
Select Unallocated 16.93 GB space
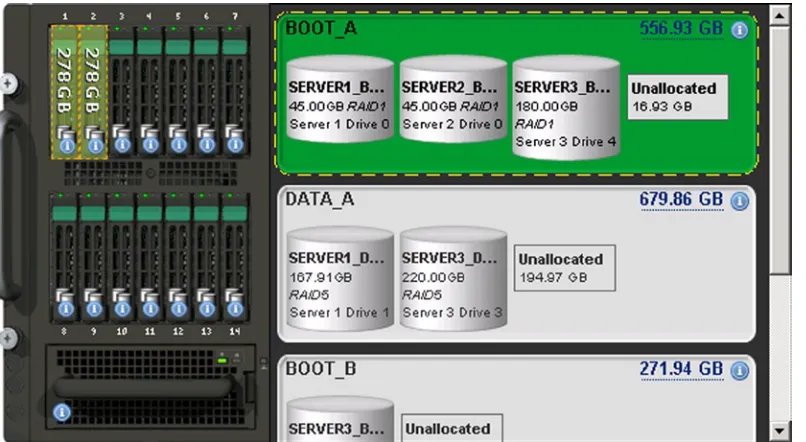677,97
